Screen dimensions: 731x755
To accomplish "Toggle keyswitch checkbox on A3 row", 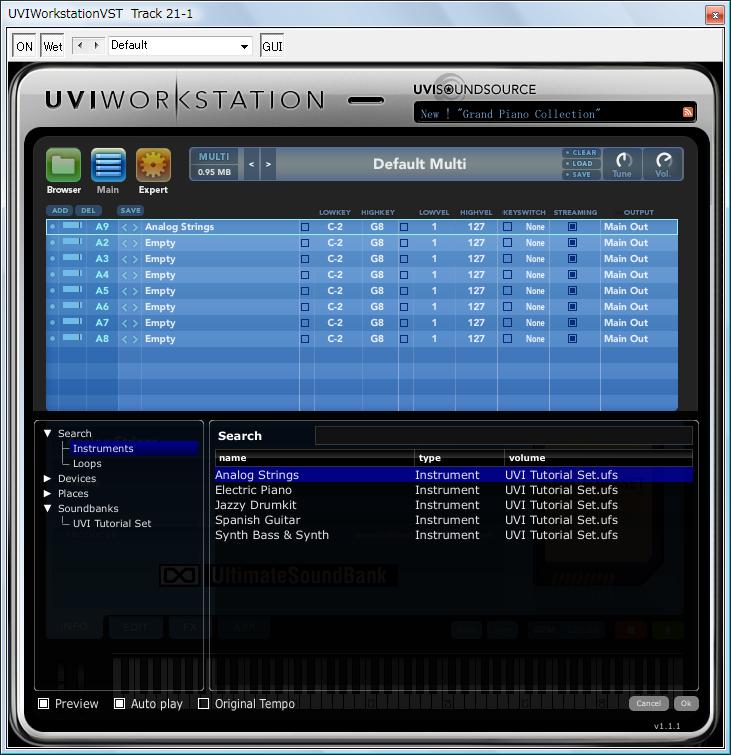I will [508, 259].
